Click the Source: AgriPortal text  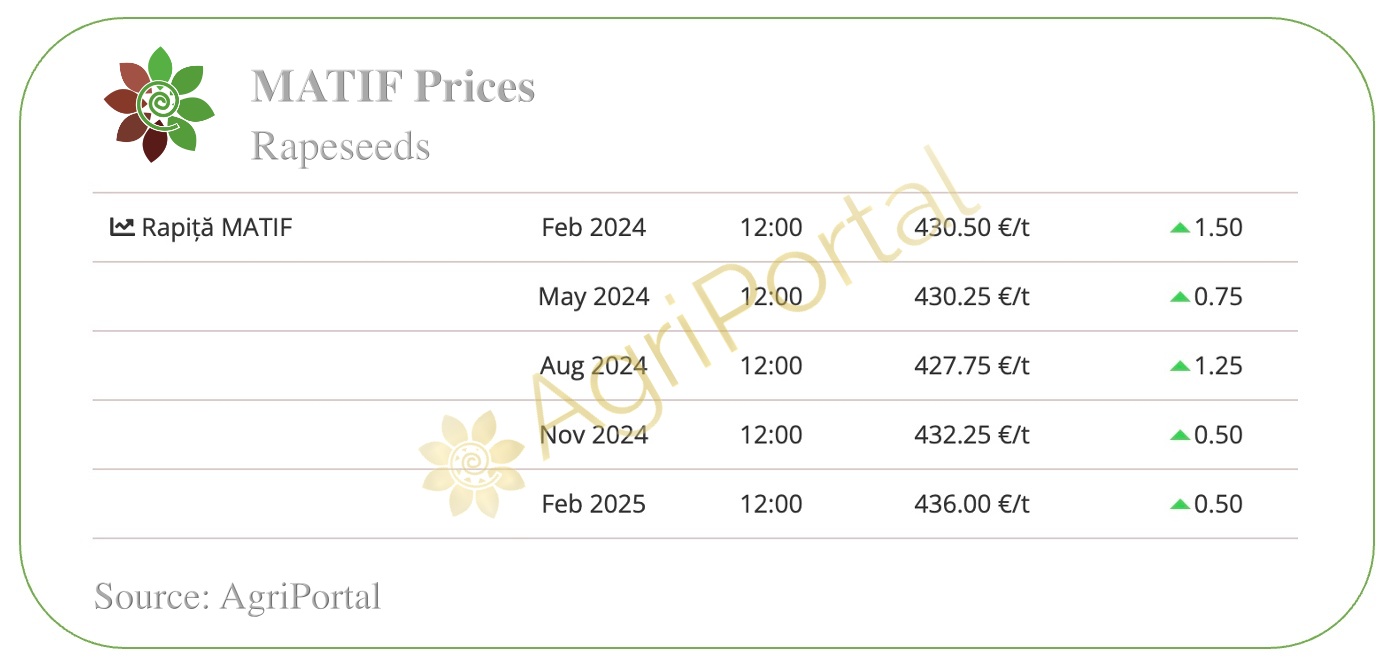point(238,596)
